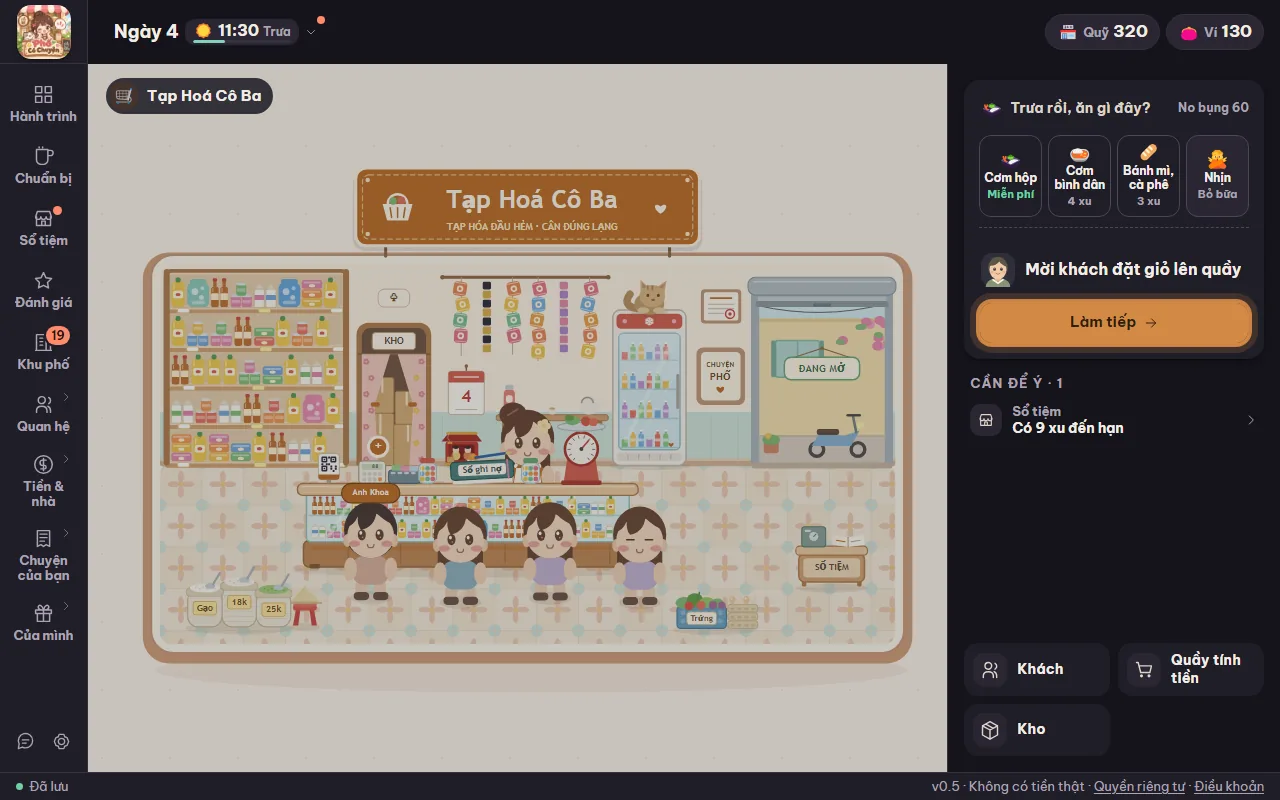The width and height of the screenshot is (1280, 800).
Task: Open the chat bubble feedback icon
Action: [26, 741]
